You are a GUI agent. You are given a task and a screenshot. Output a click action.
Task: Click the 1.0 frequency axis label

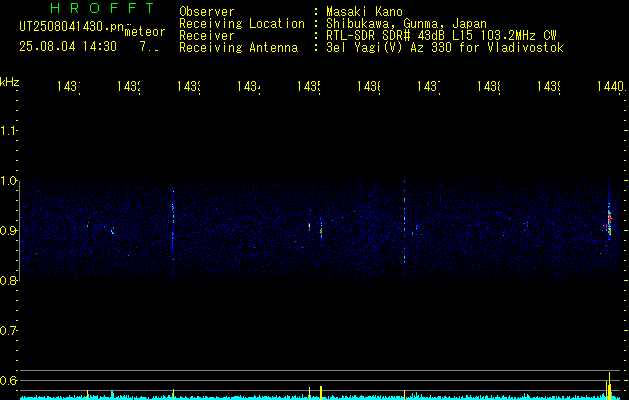[8, 181]
